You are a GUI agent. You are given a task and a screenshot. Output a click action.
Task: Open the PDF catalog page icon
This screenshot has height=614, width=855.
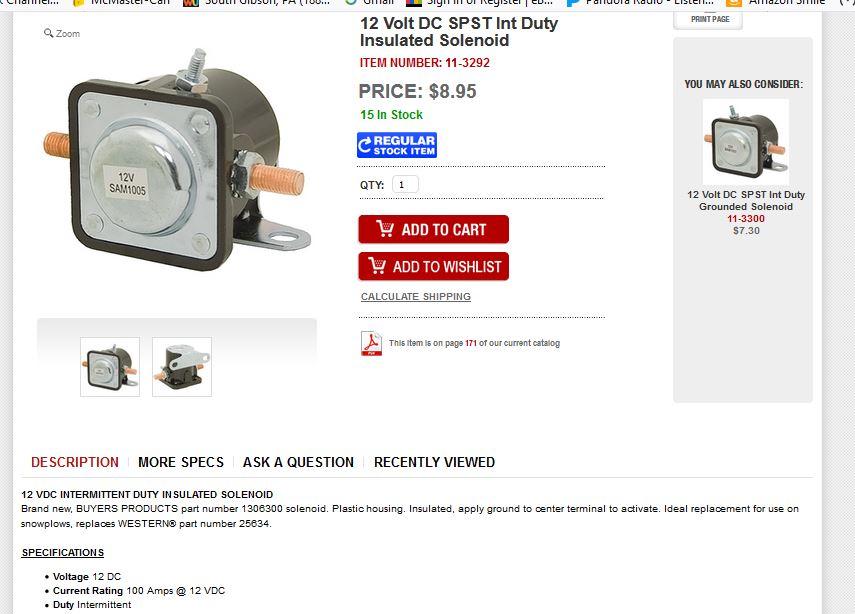coord(371,344)
